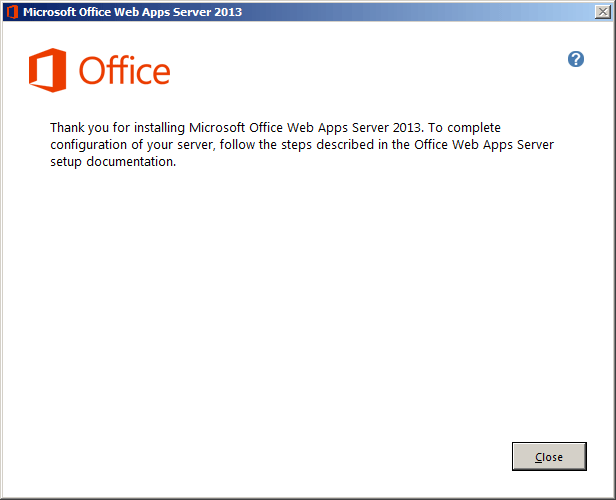Close the dialog with the title bar X
The width and height of the screenshot is (616, 500).
[x=603, y=12]
